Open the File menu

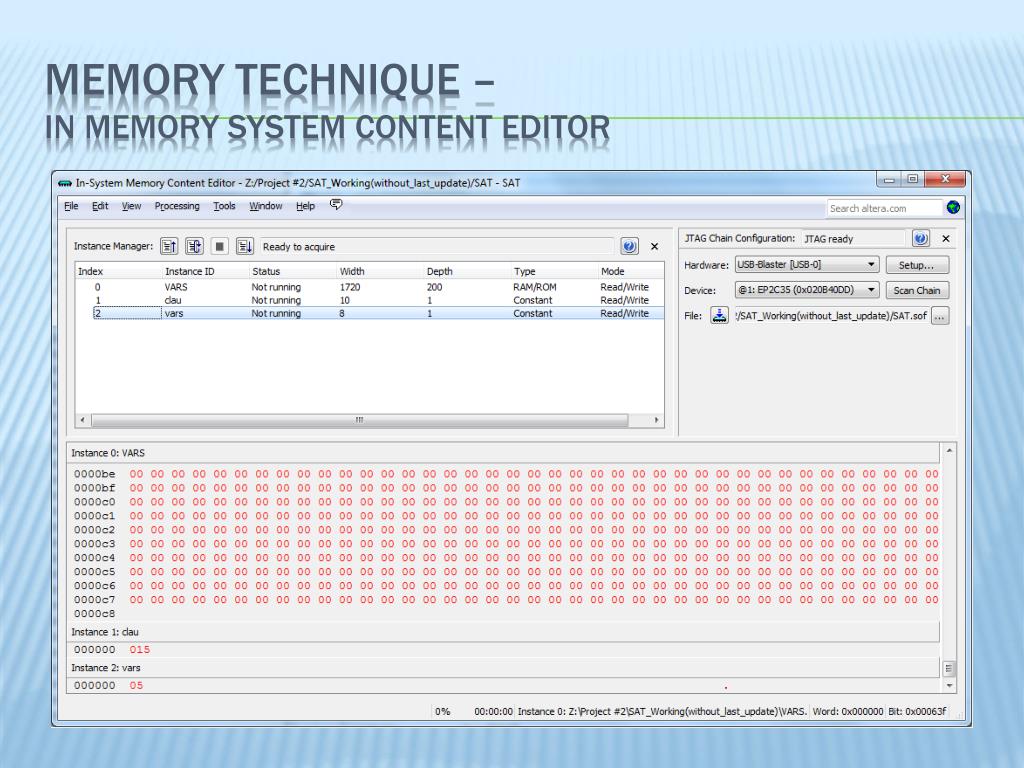[x=71, y=206]
